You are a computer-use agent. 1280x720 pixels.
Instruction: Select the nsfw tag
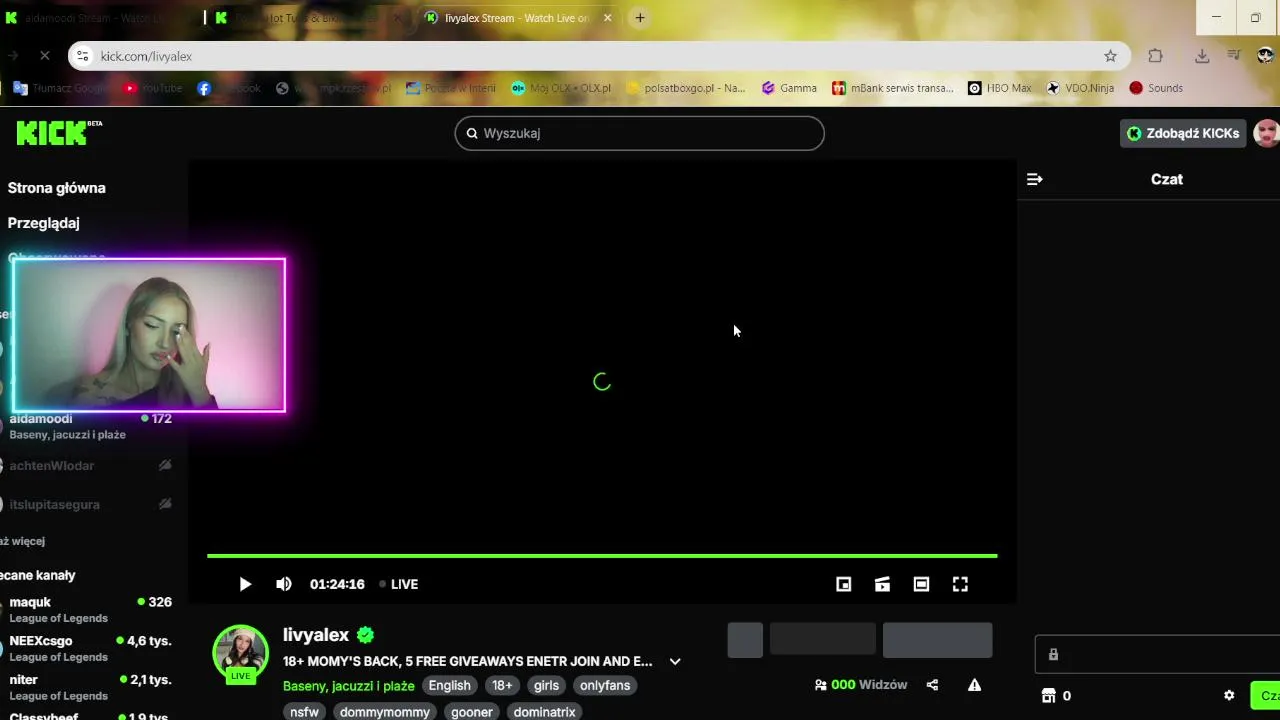tap(304, 712)
